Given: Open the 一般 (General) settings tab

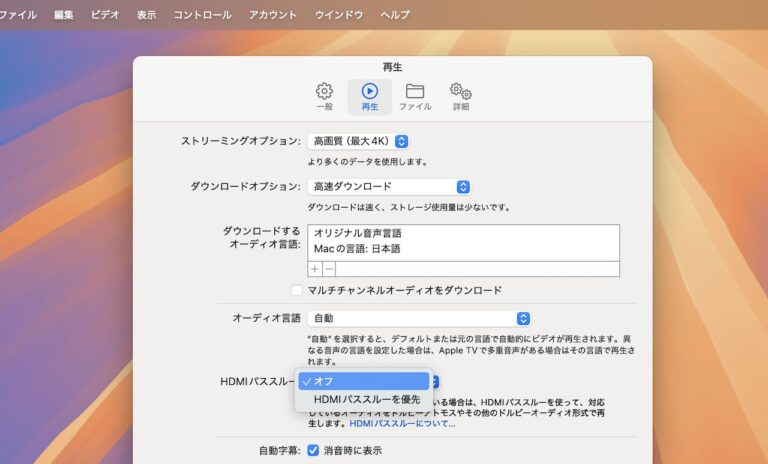Looking at the screenshot, I should tap(324, 96).
